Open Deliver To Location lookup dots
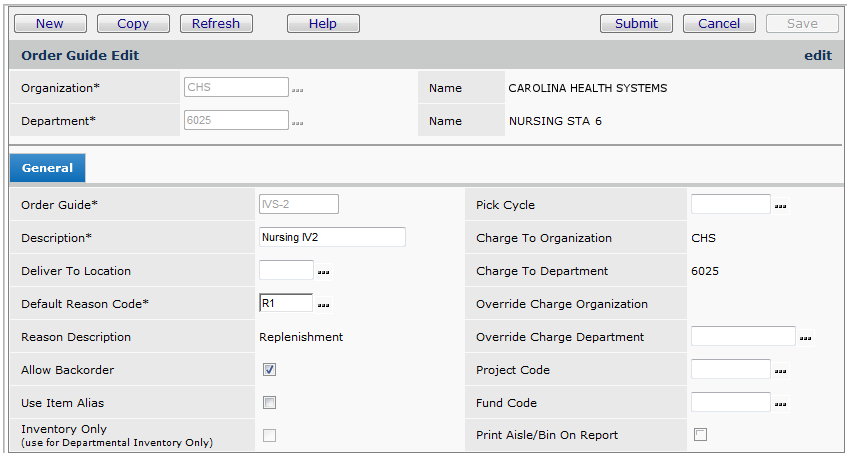 (324, 272)
